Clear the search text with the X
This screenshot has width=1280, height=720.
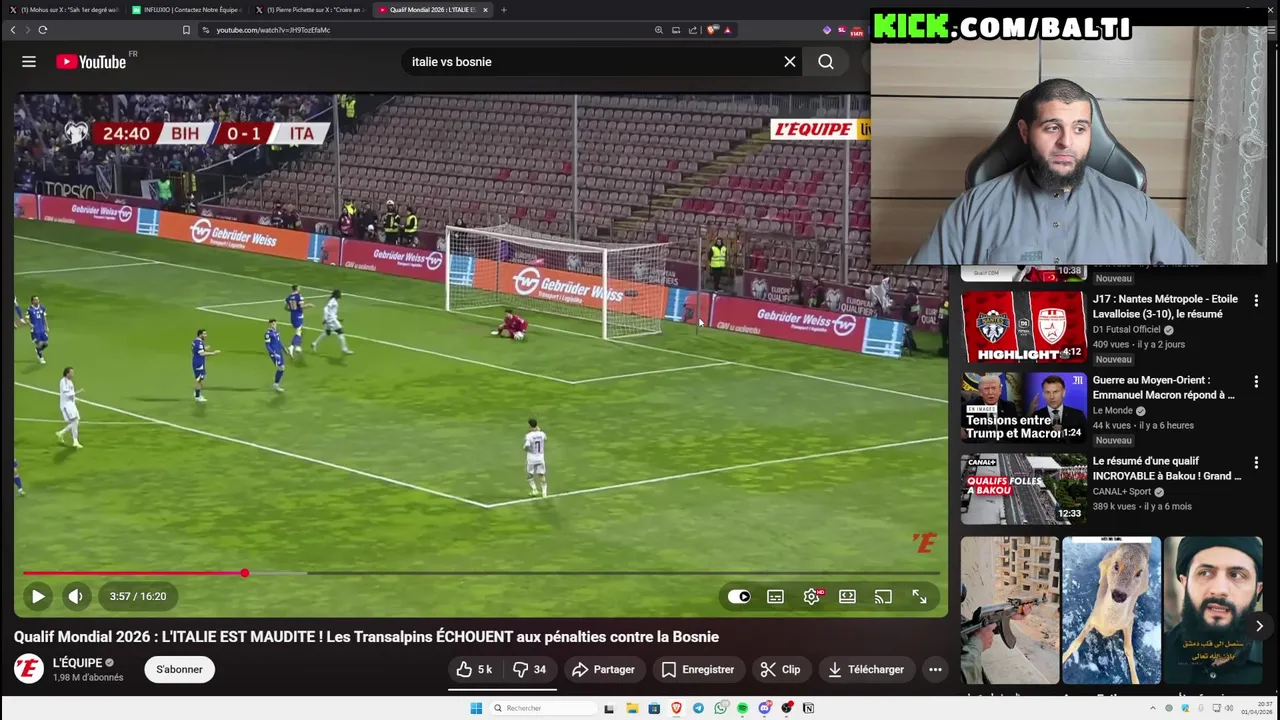tap(790, 62)
